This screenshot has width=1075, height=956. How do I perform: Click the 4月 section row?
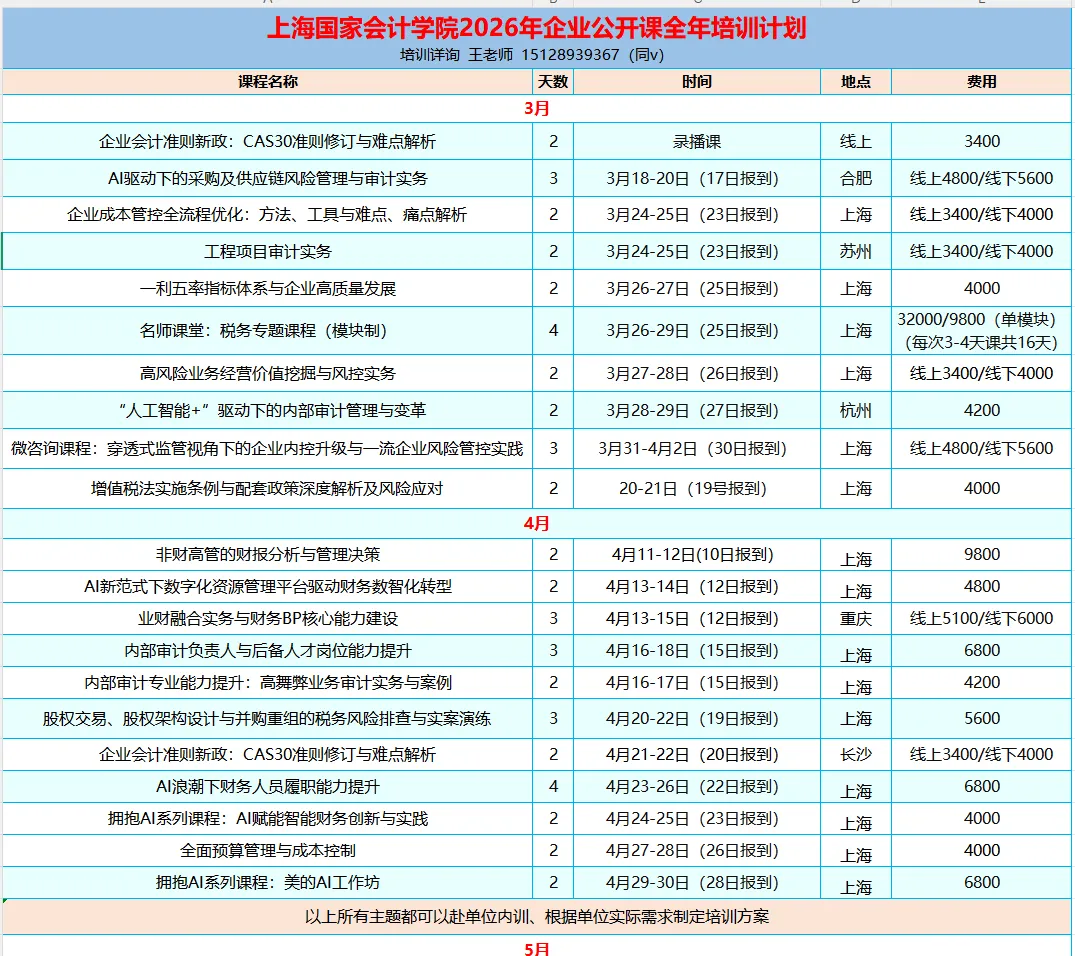(536, 523)
